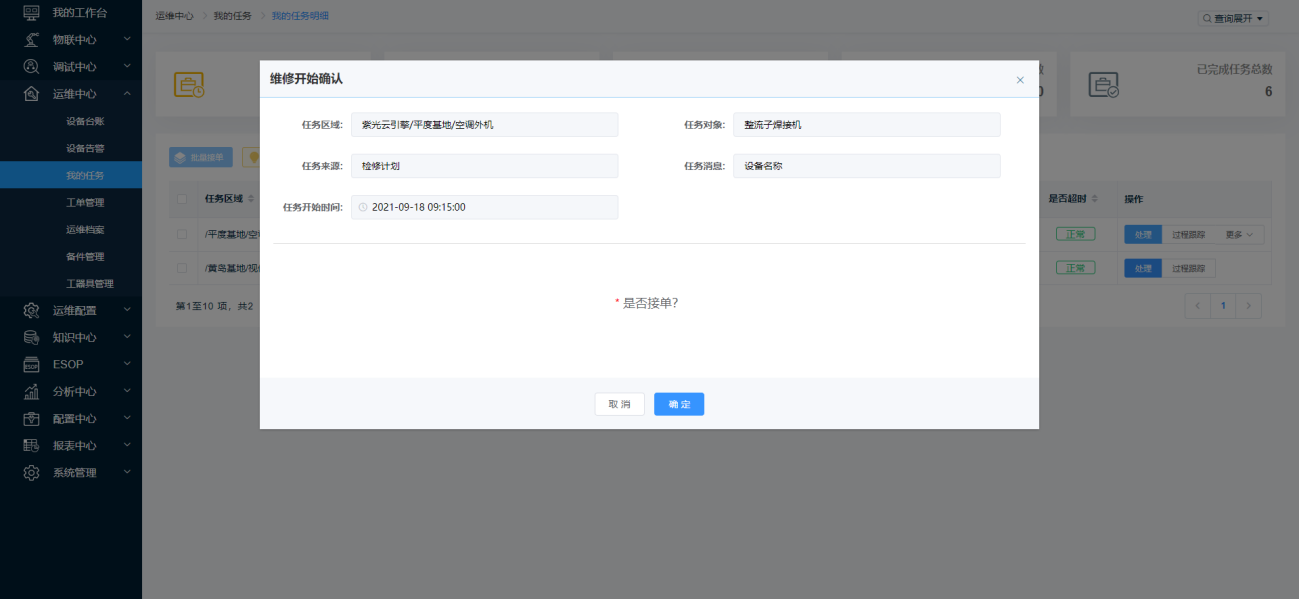
Task: Click the 我的工作台 monitor icon
Action: click(x=32, y=12)
